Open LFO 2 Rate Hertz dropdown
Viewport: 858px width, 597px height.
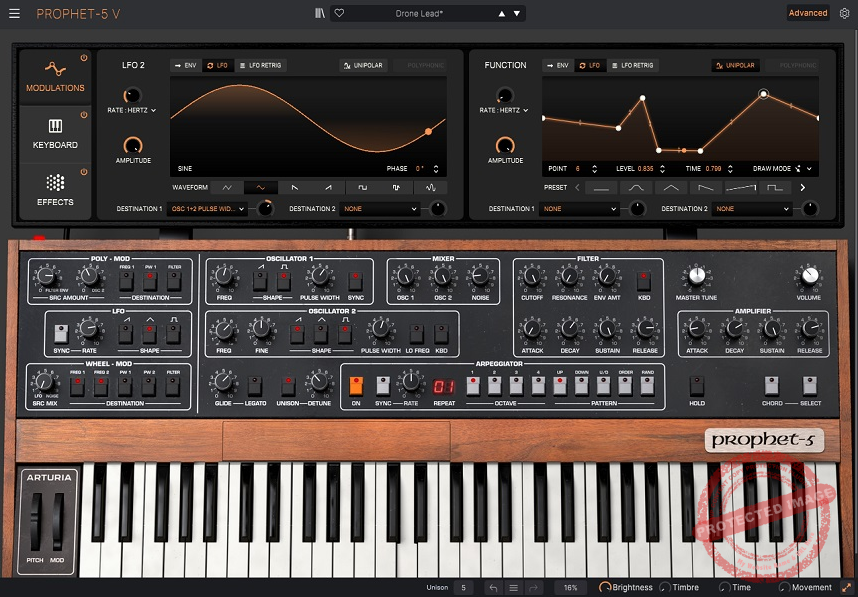132,110
